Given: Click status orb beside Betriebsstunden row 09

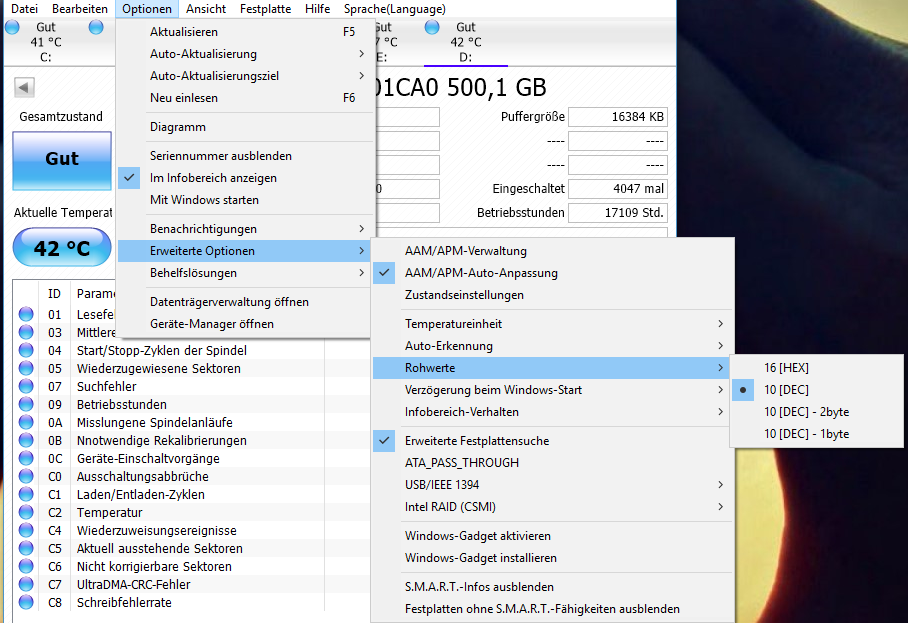Looking at the screenshot, I should [26, 404].
